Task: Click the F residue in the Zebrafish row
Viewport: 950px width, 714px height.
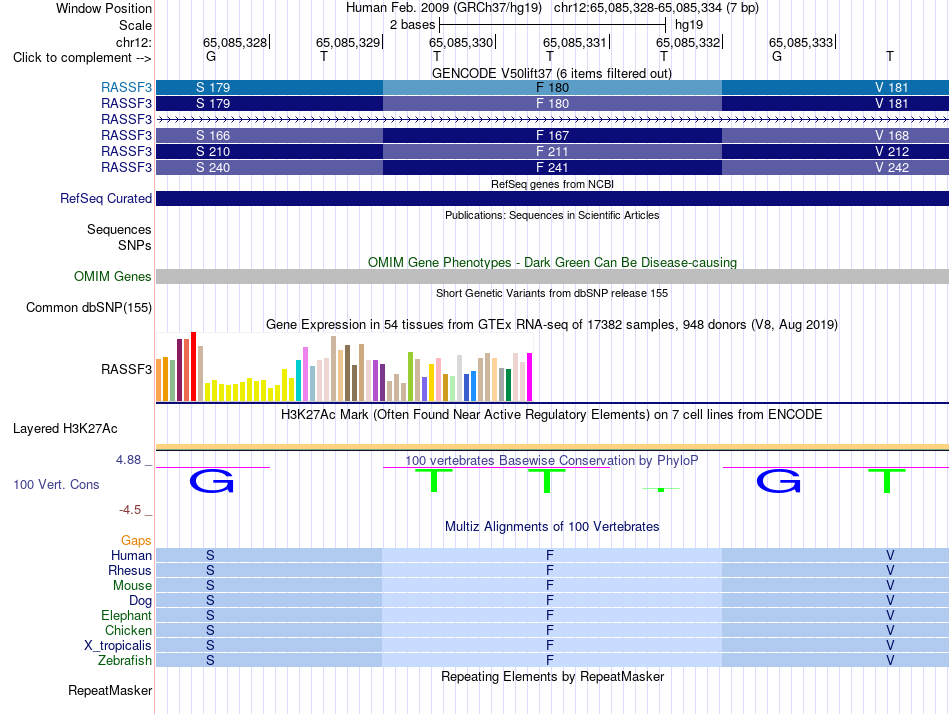Action: tap(550, 660)
